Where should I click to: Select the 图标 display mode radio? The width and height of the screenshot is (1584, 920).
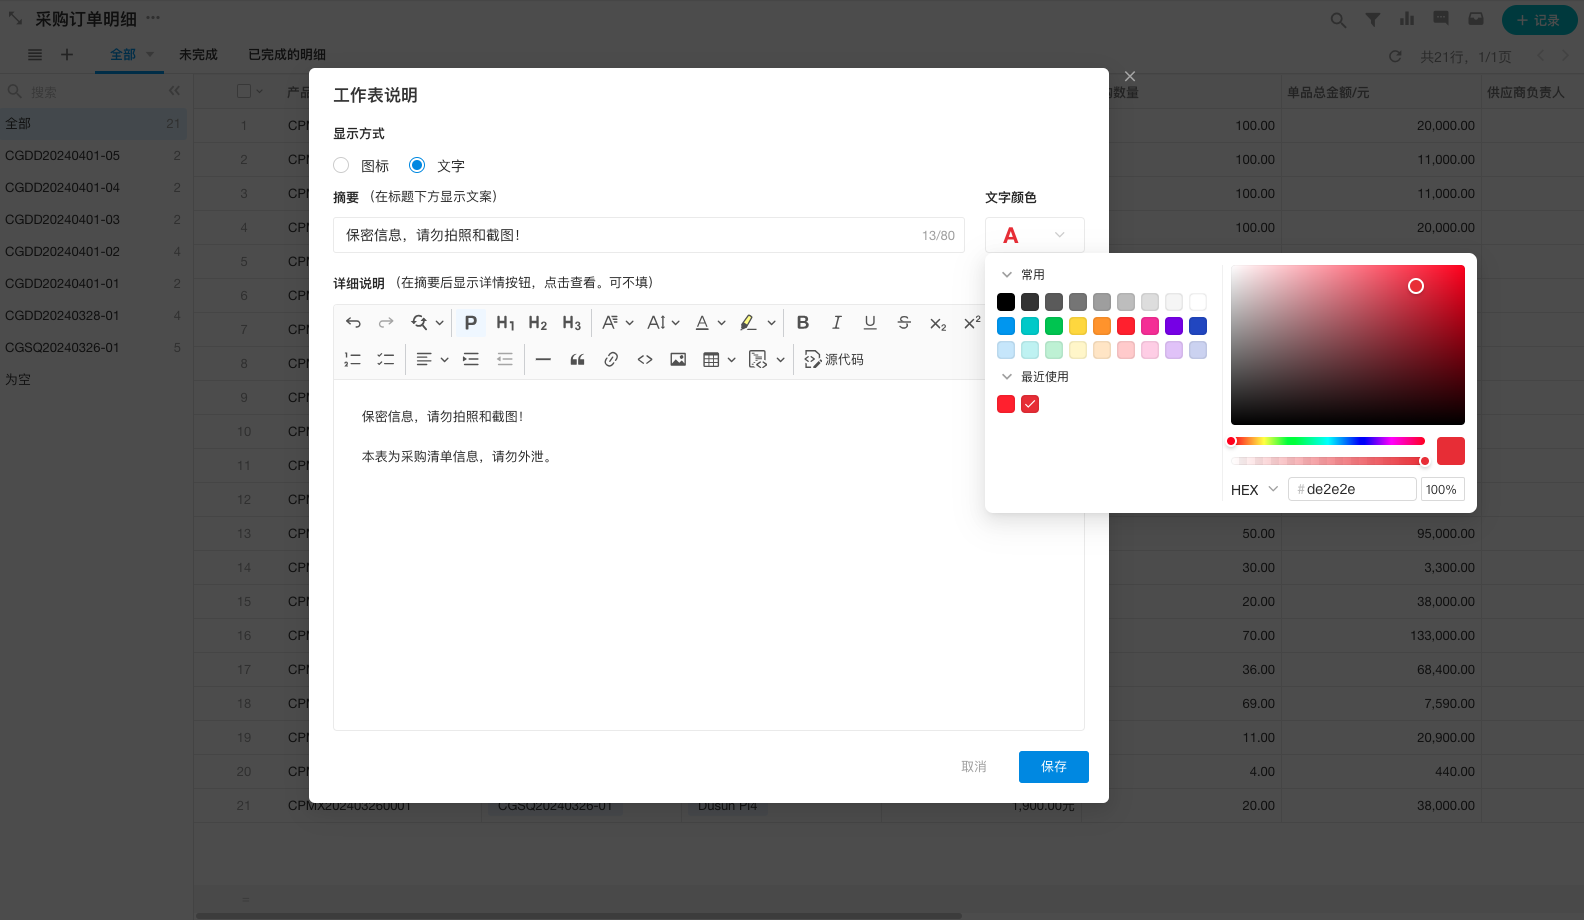[x=341, y=165]
